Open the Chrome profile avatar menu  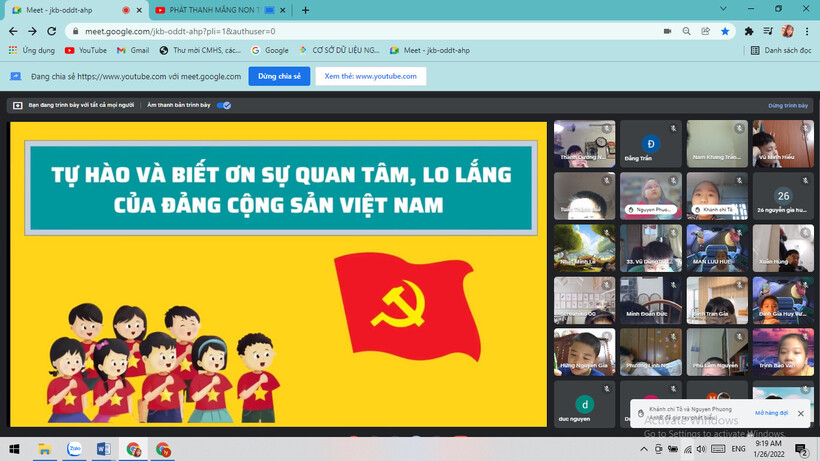pyautogui.click(x=787, y=31)
